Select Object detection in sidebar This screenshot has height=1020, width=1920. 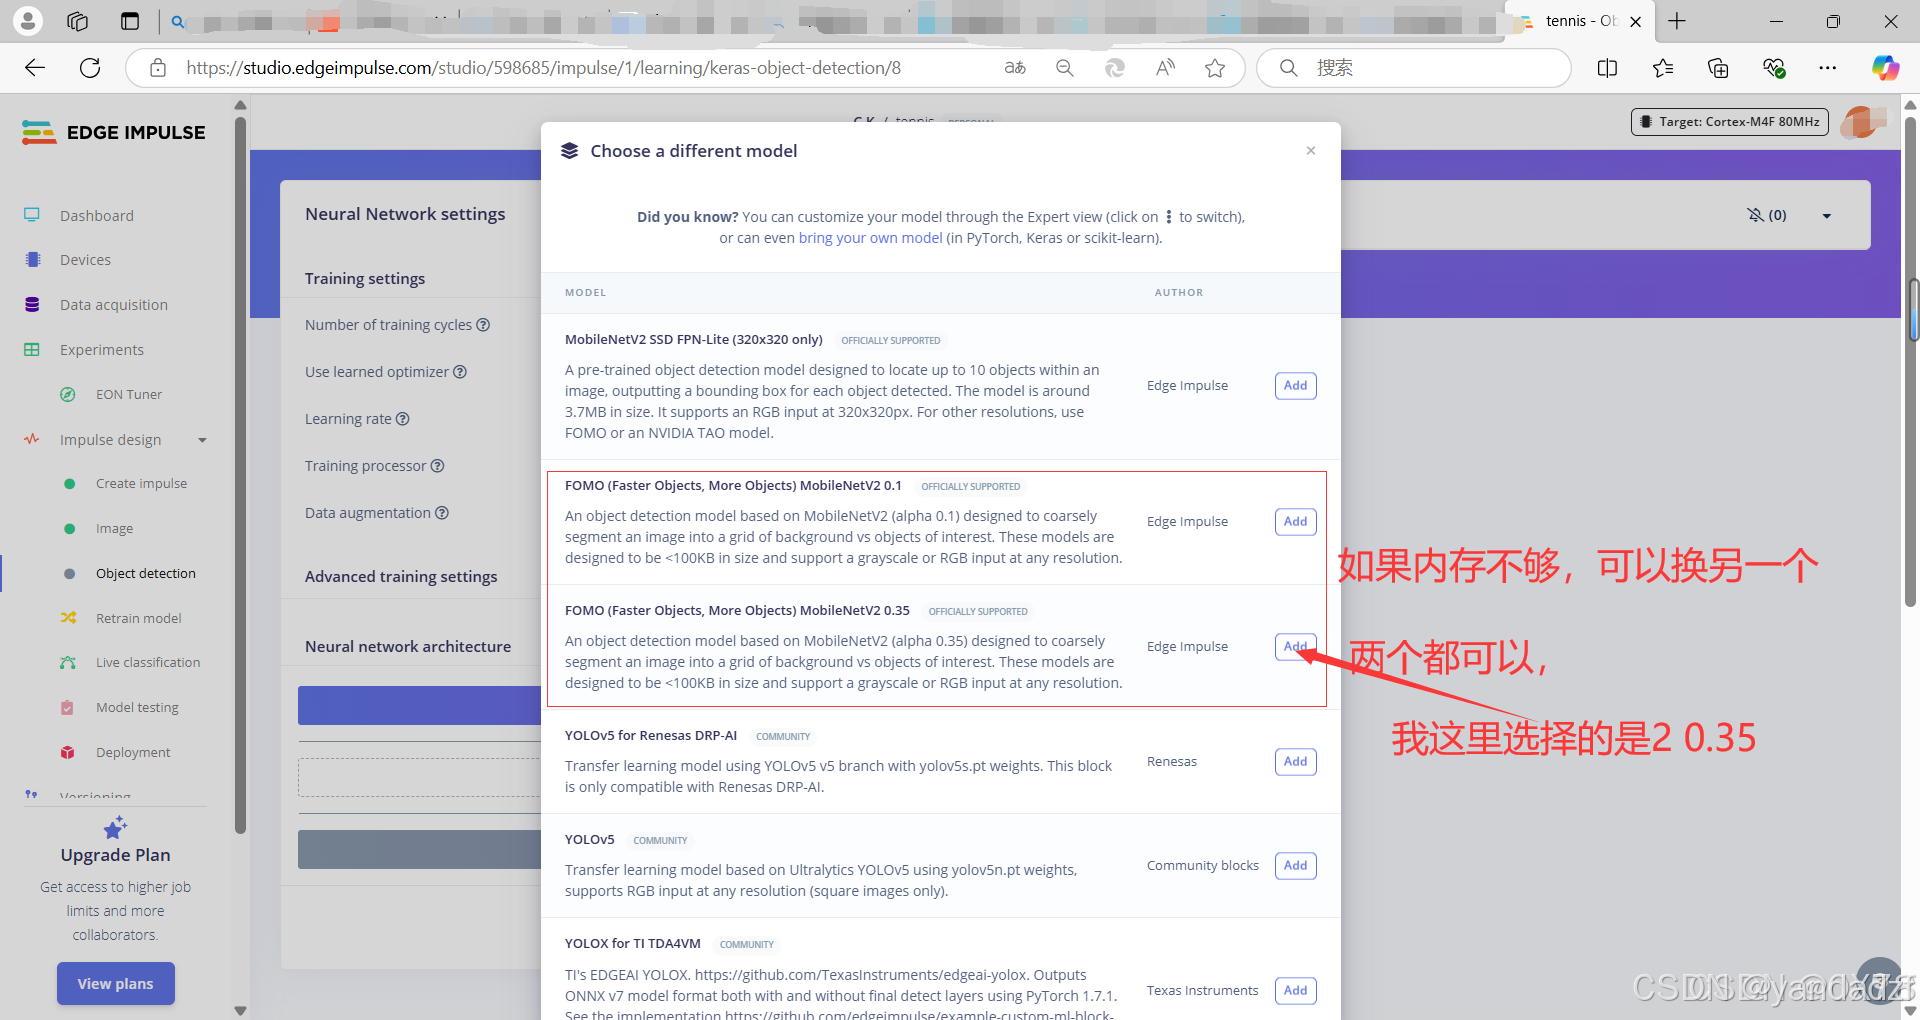146,574
